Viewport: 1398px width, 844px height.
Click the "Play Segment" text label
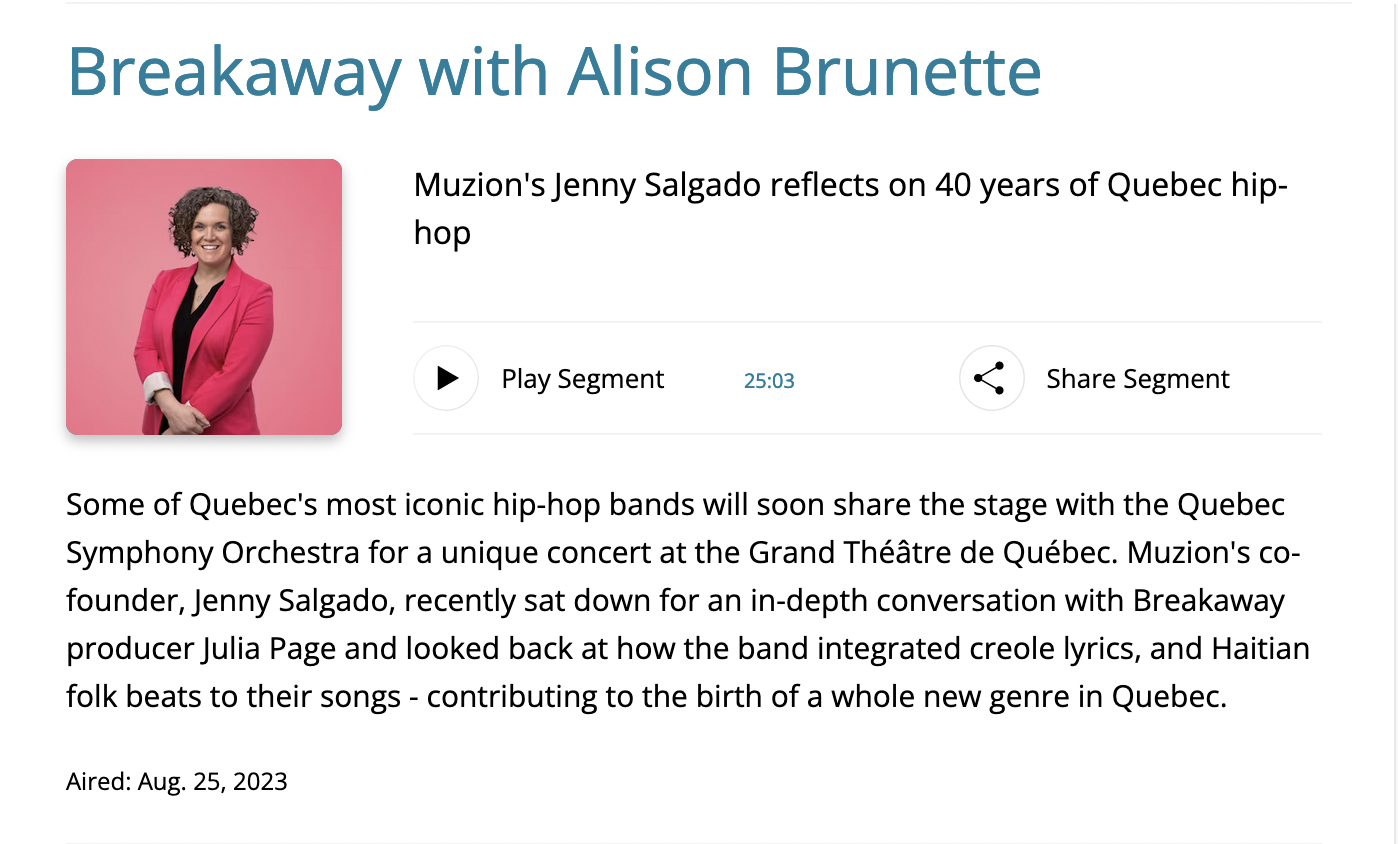[582, 379]
